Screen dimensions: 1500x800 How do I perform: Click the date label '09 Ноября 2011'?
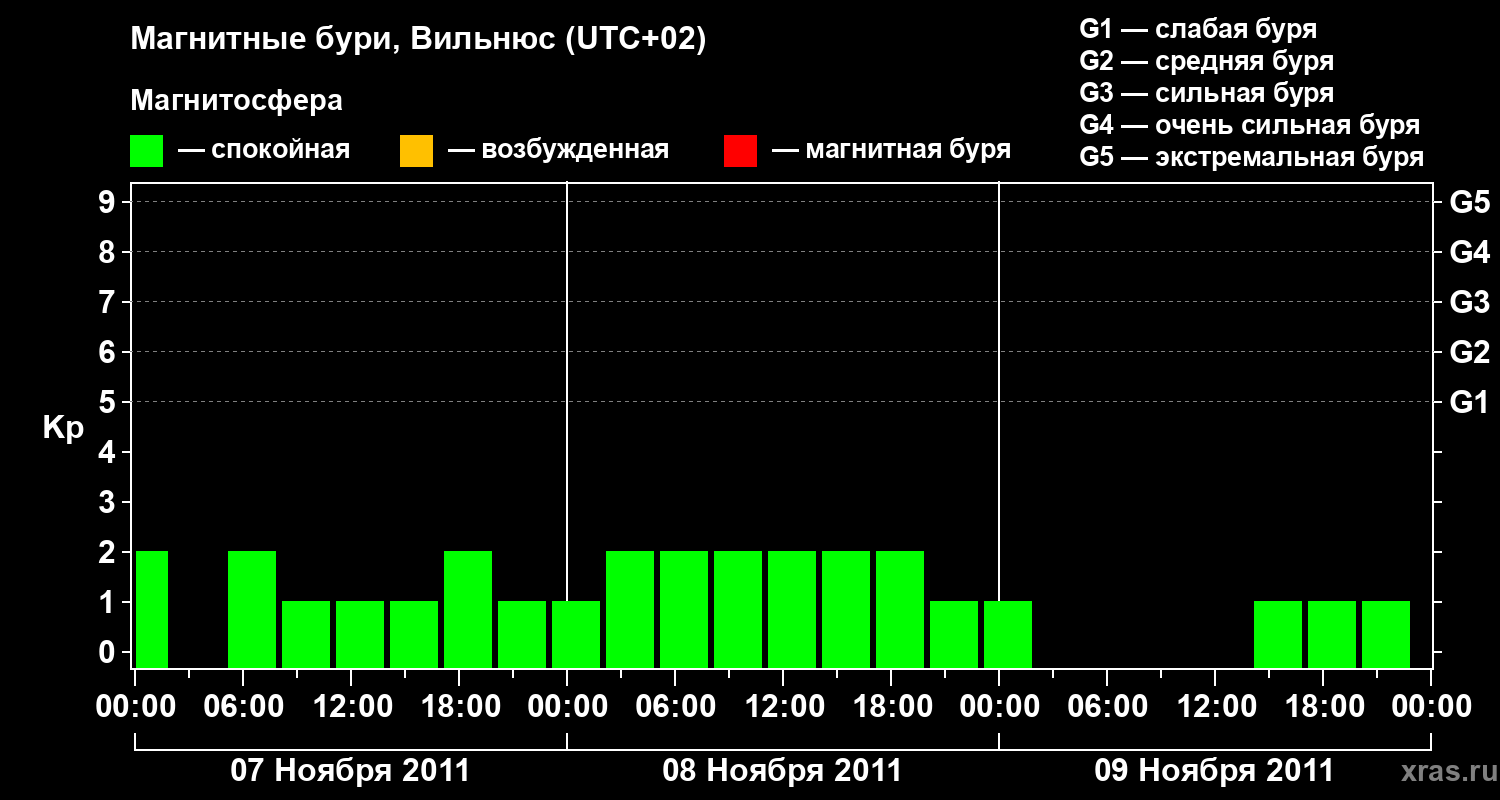1214,771
